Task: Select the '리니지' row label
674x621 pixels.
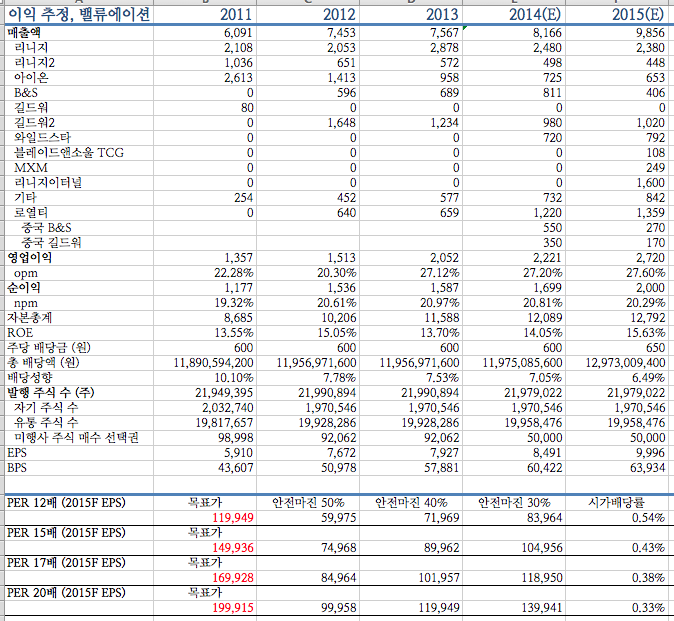Action: click(x=31, y=48)
